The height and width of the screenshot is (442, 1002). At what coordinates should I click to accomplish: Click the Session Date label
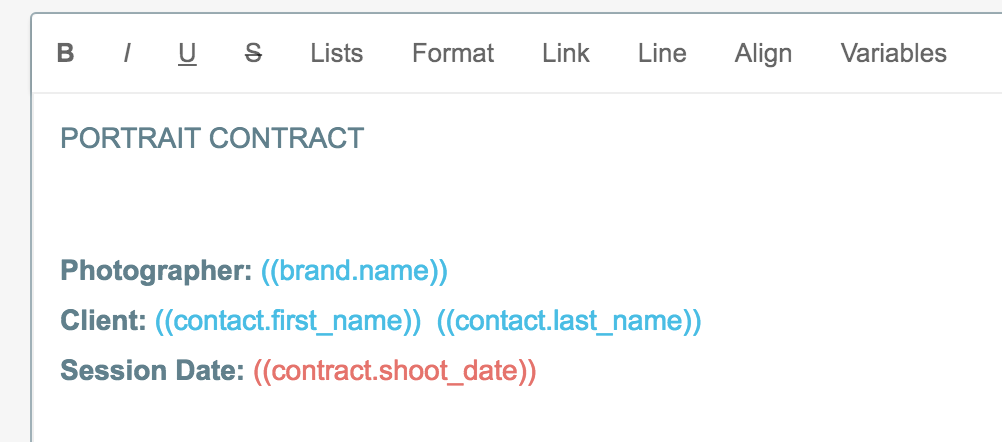tap(152, 371)
